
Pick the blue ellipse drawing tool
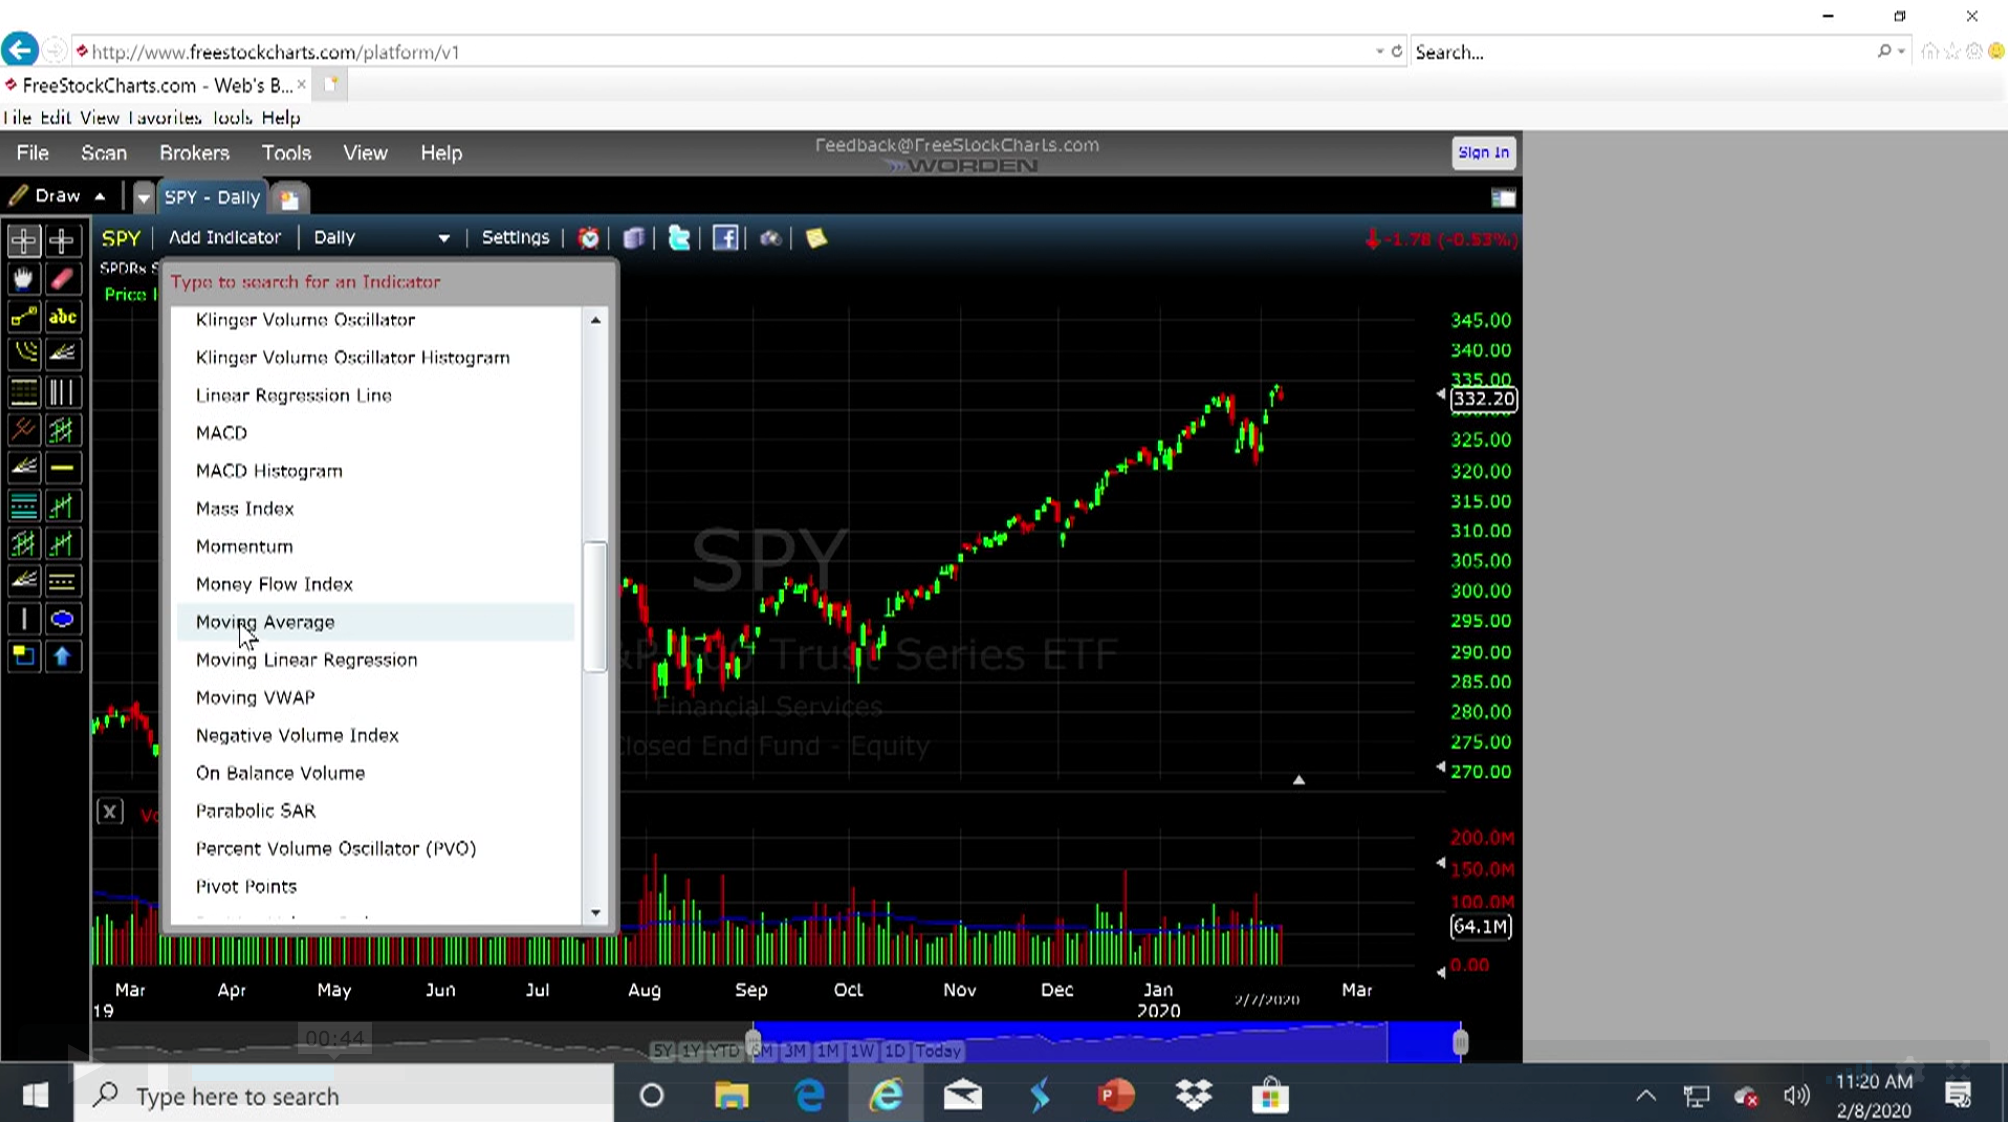[x=62, y=619]
